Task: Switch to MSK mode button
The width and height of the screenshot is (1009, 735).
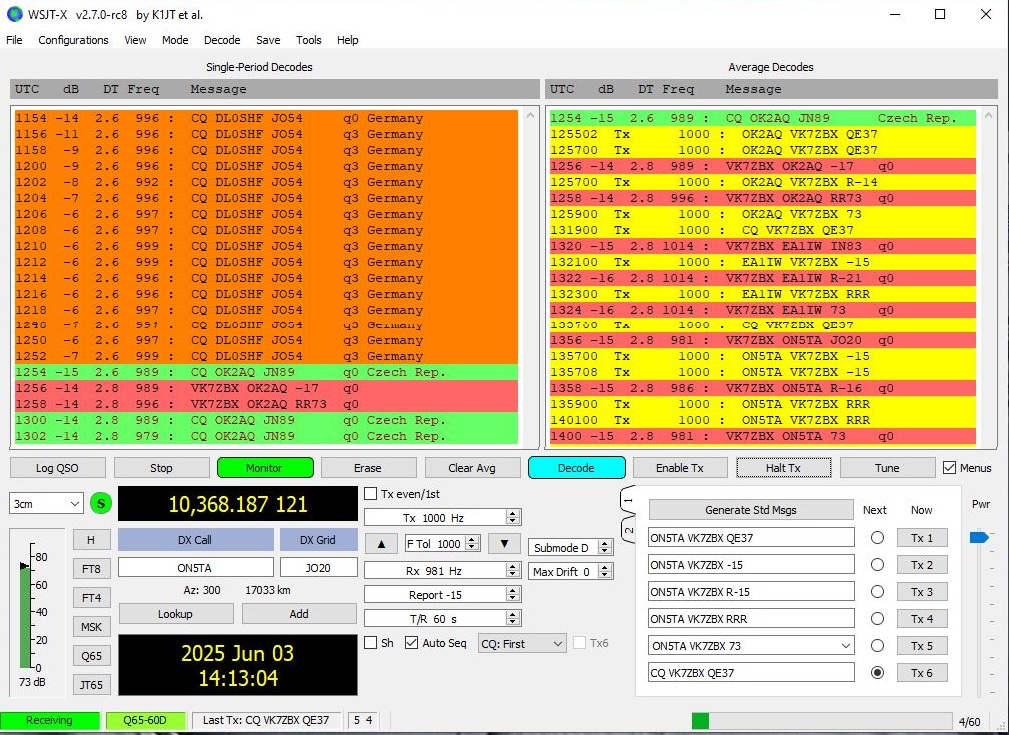Action: pos(91,627)
